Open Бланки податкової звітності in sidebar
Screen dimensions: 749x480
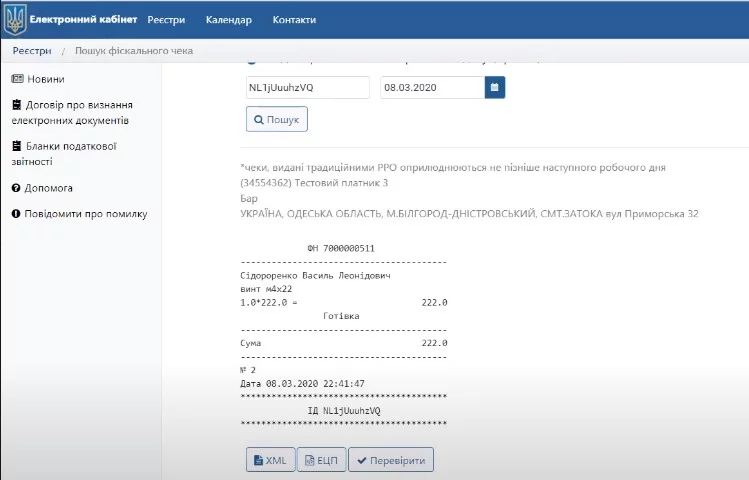point(64,154)
